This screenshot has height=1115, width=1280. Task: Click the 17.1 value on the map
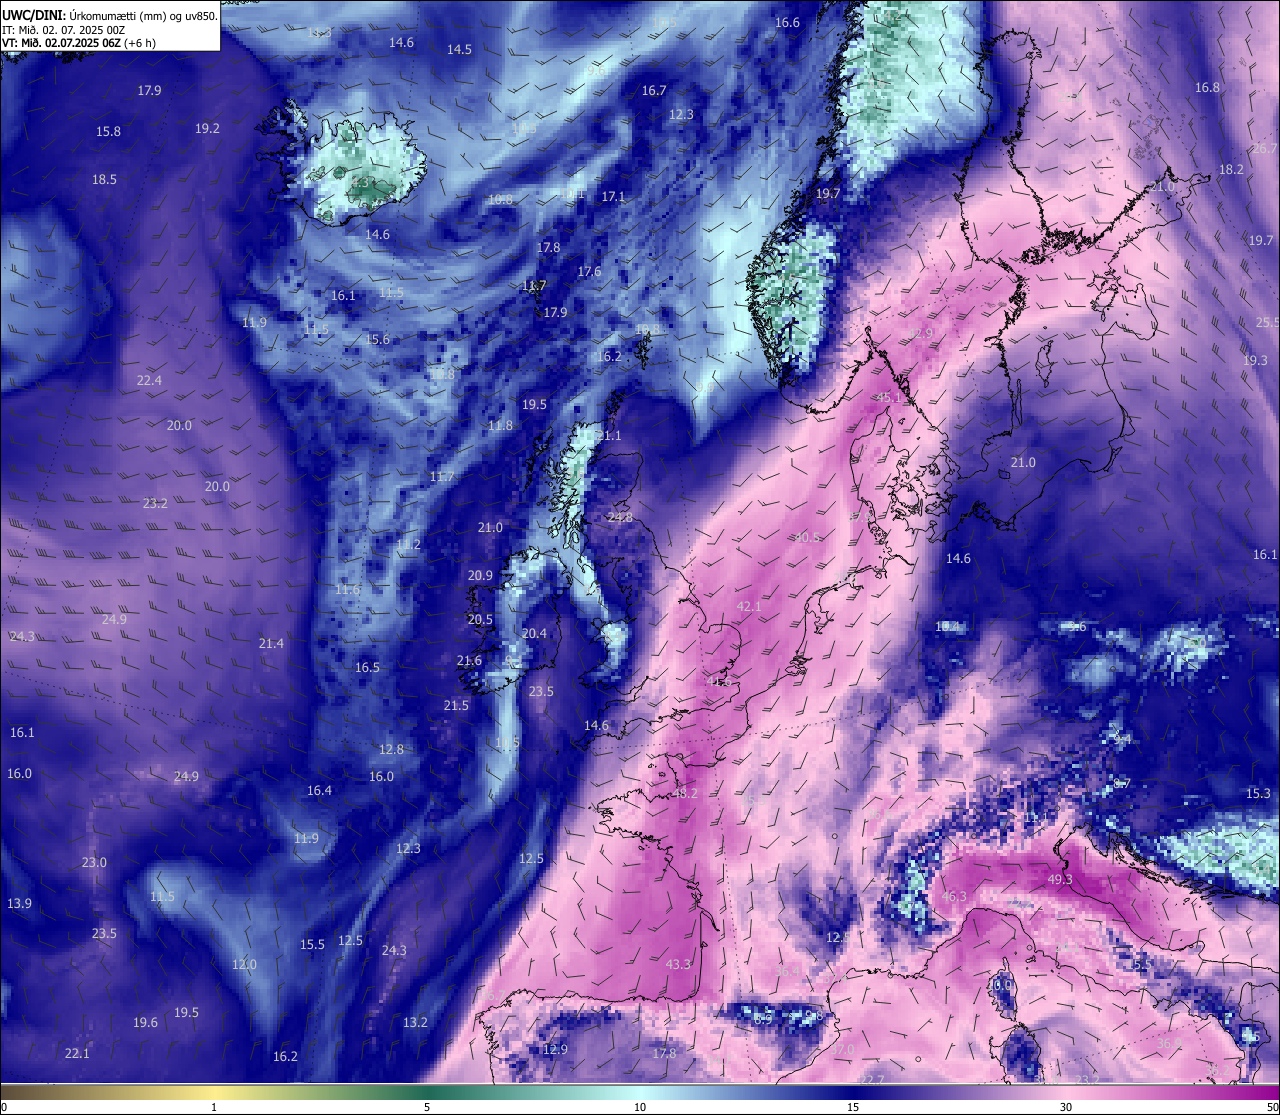pyautogui.click(x=612, y=197)
